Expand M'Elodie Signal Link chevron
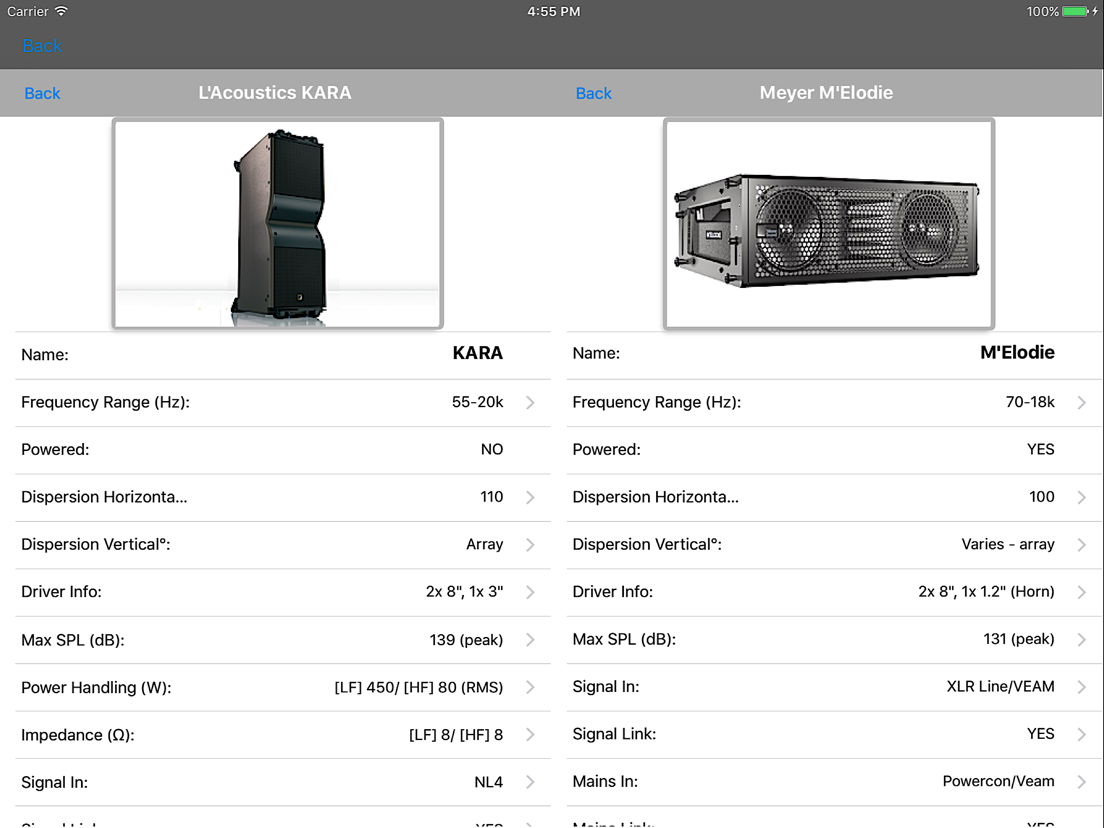The image size is (1104, 828). pos(1081,734)
